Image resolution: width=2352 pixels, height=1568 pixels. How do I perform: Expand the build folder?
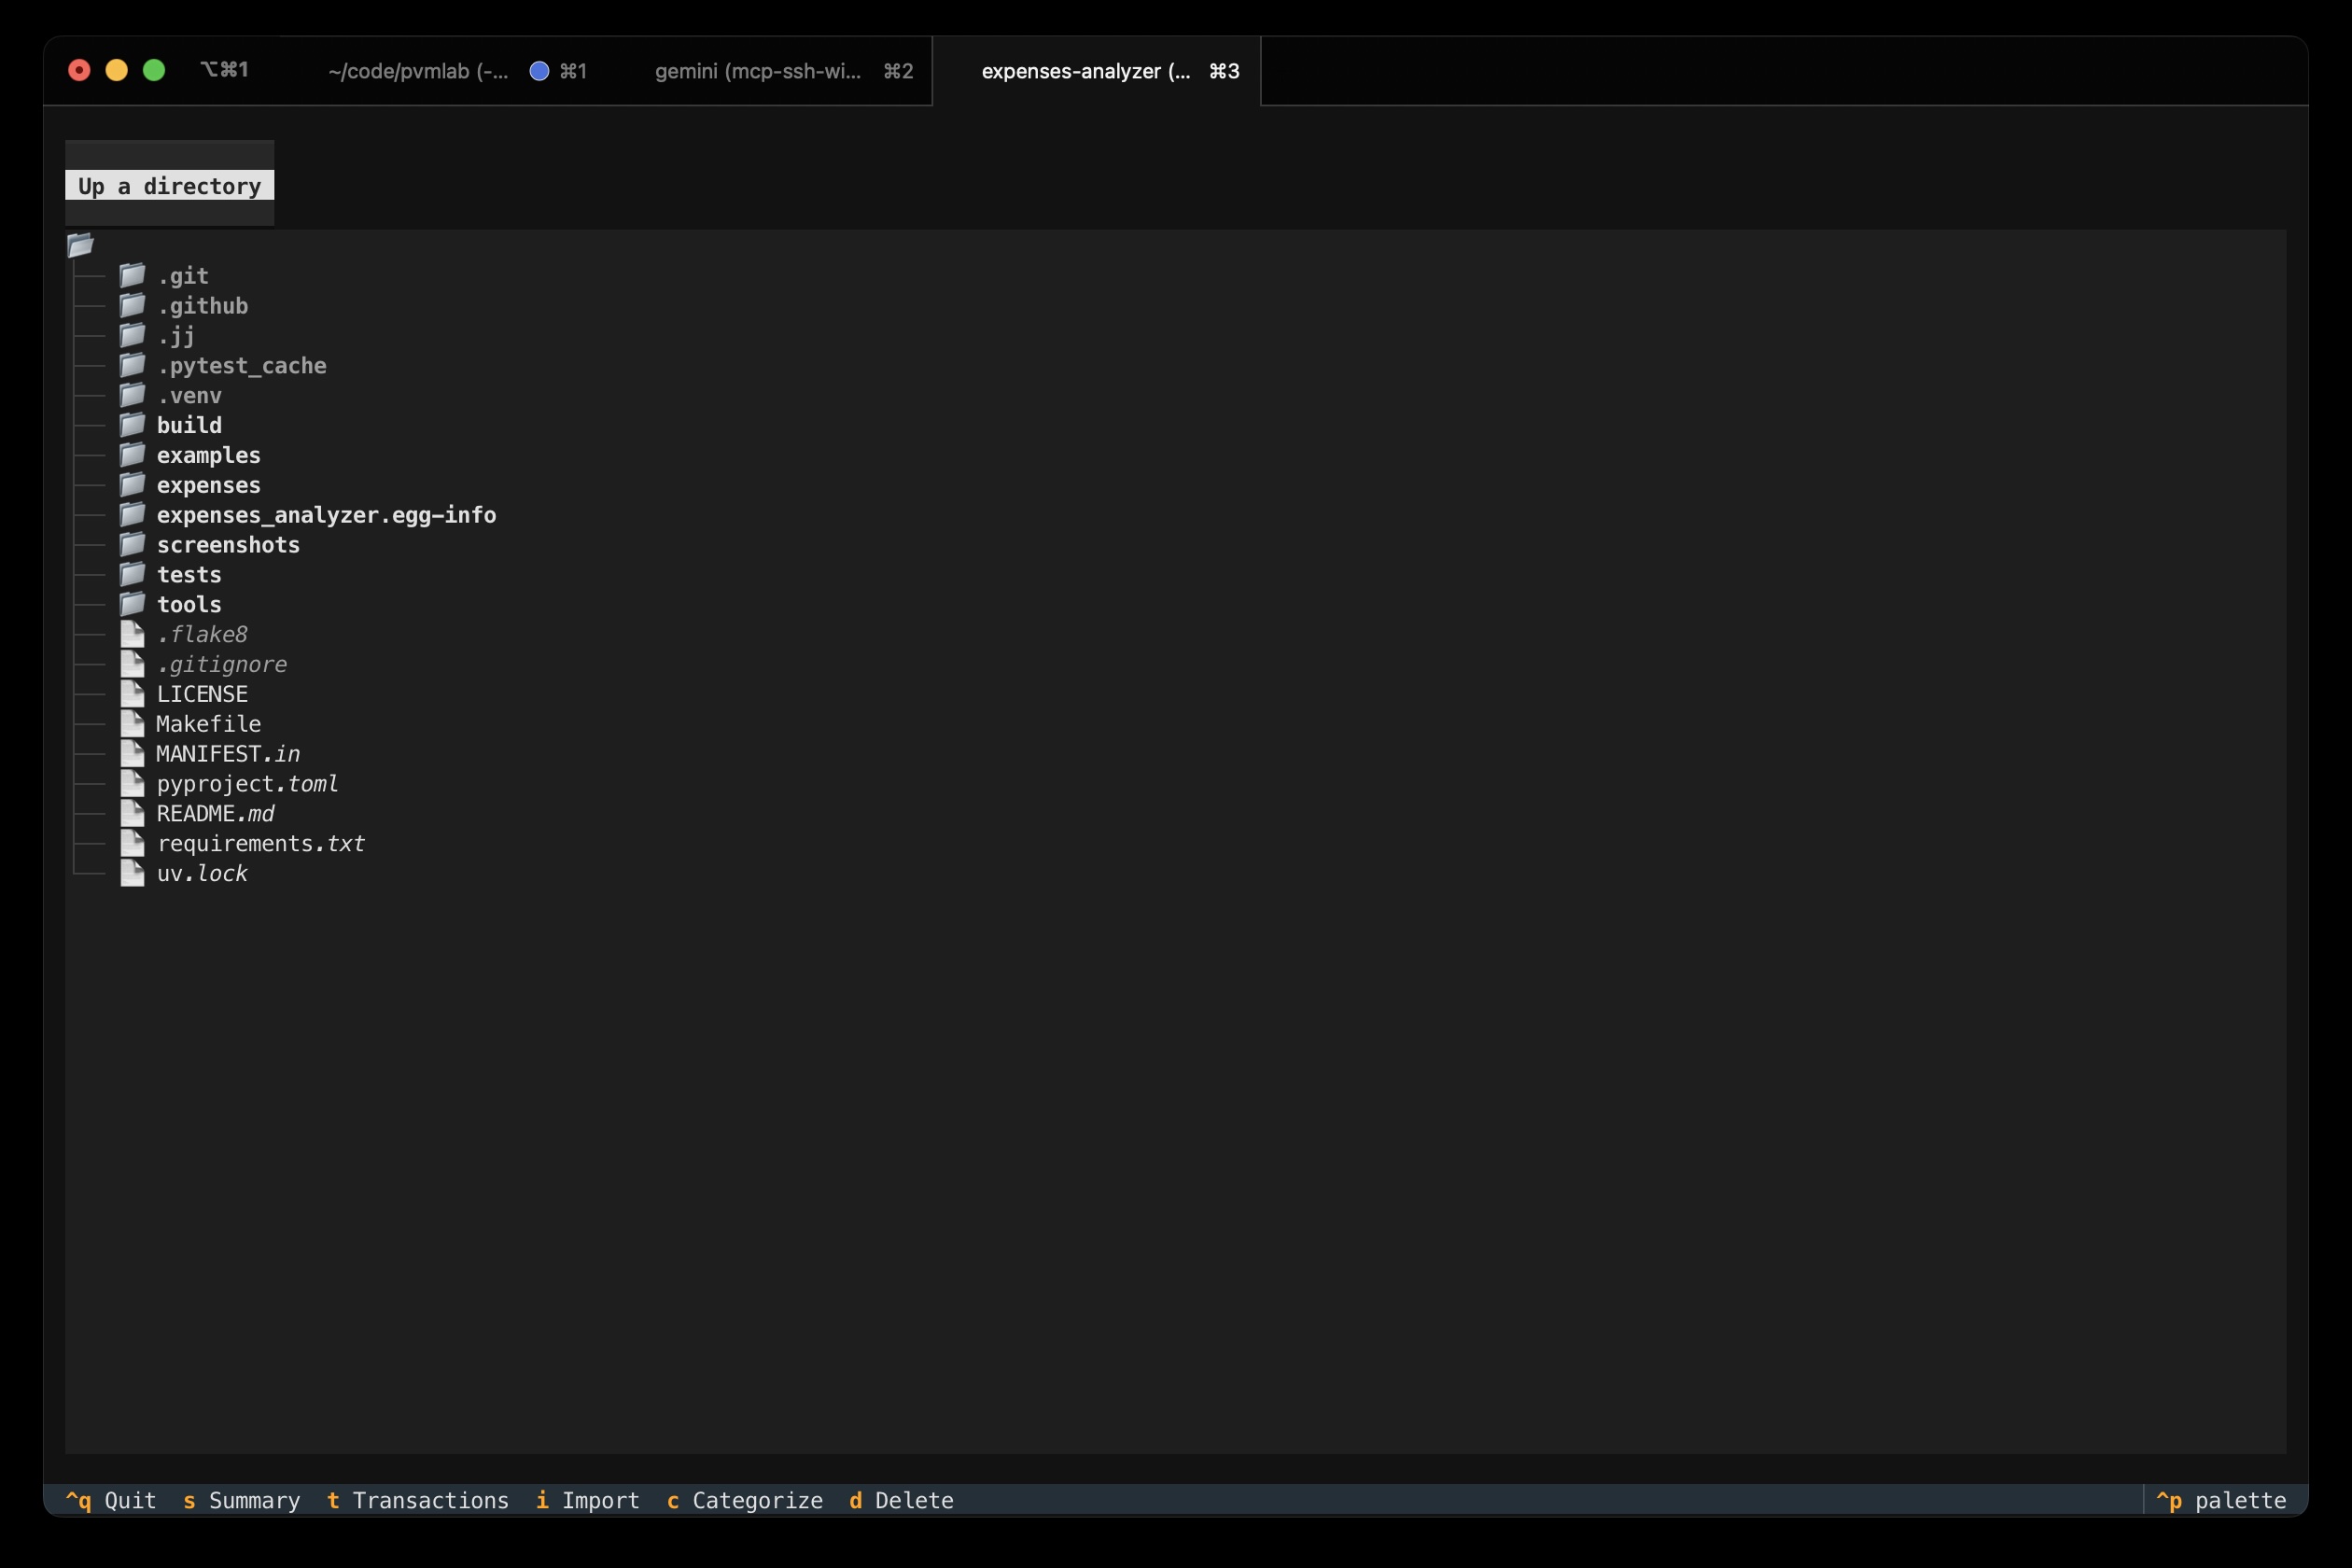[189, 425]
